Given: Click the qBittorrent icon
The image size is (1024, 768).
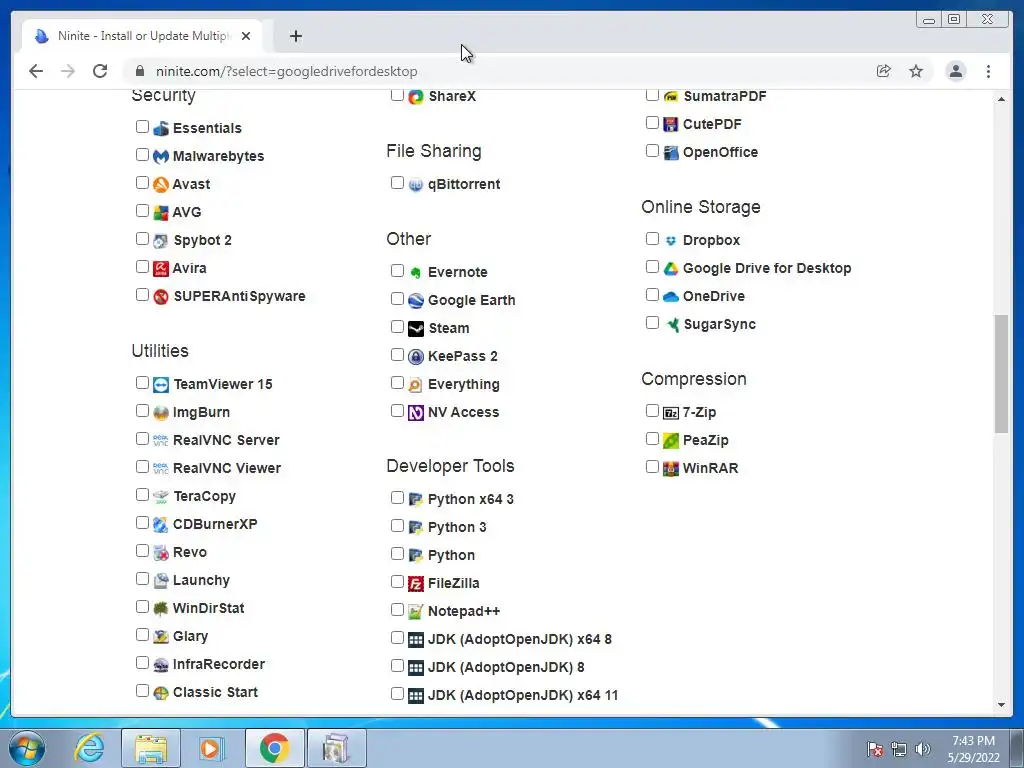Looking at the screenshot, I should pos(416,185).
